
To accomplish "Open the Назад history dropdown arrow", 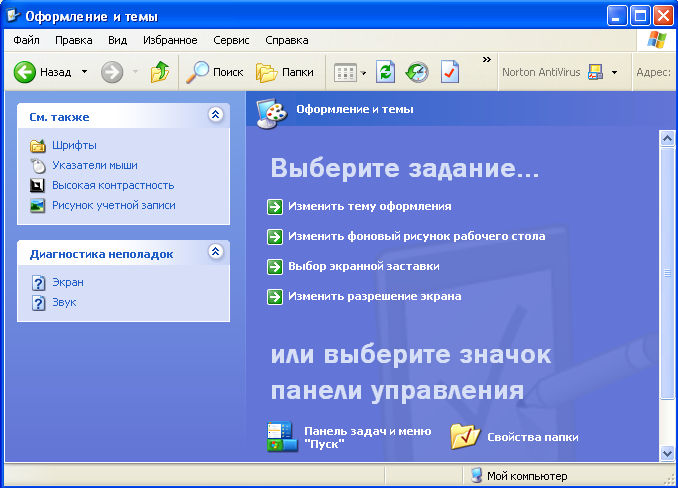I will (85, 72).
